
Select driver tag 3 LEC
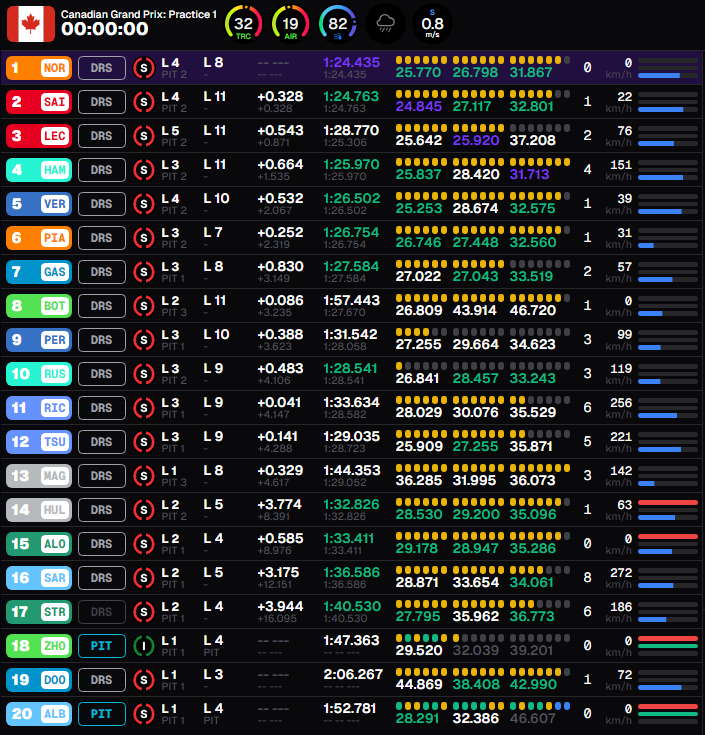point(39,136)
